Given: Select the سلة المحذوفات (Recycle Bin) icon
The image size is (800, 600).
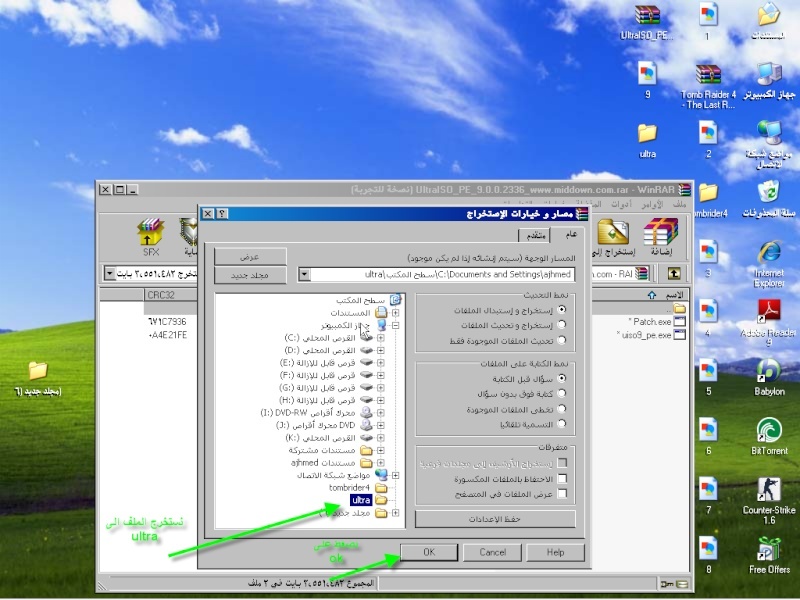Looking at the screenshot, I should [769, 199].
